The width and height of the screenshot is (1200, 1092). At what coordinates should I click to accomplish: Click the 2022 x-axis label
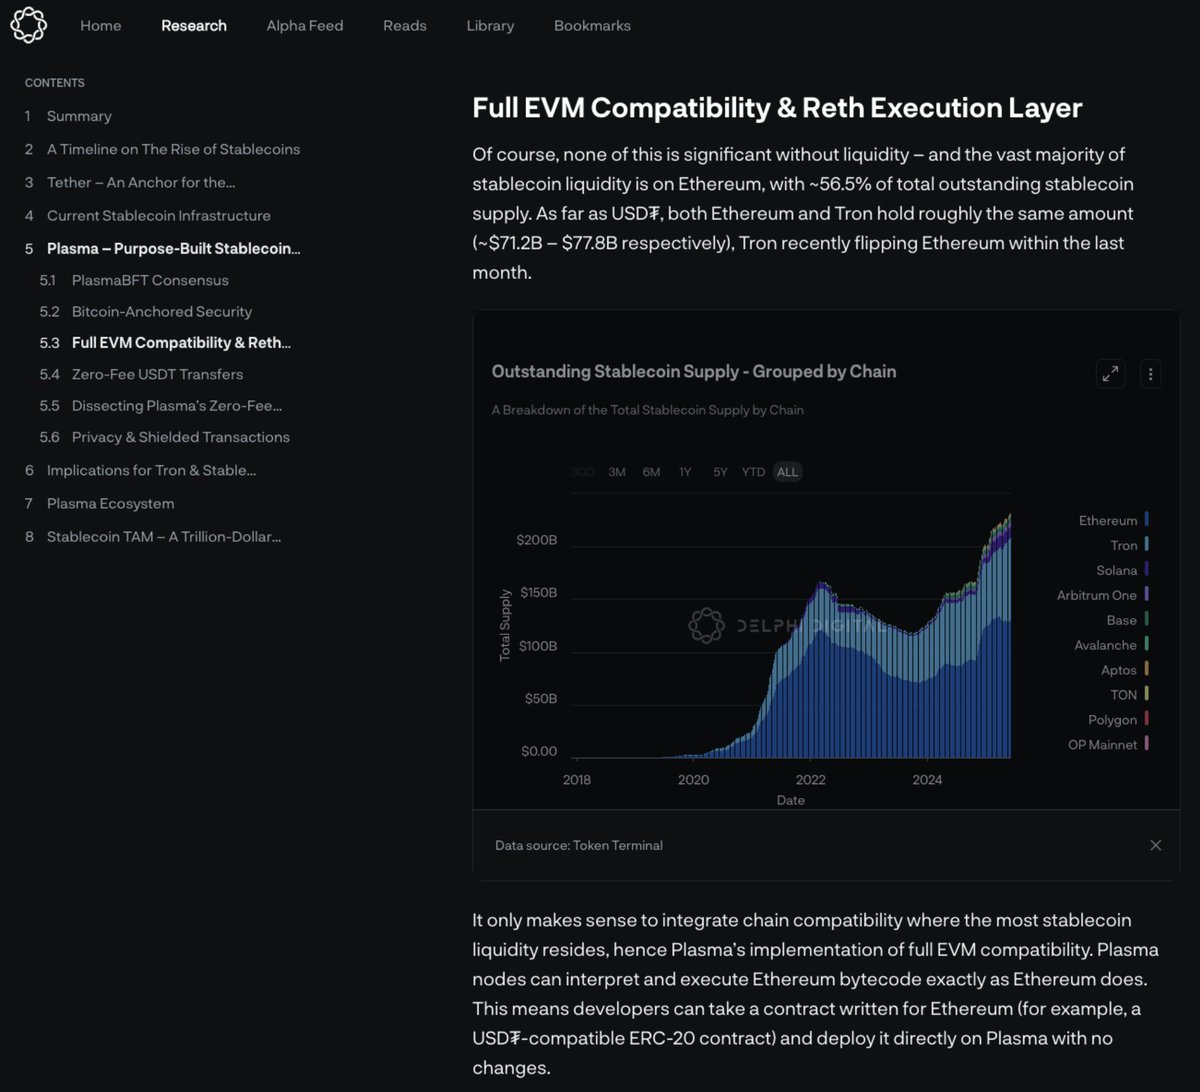pyautogui.click(x=810, y=780)
